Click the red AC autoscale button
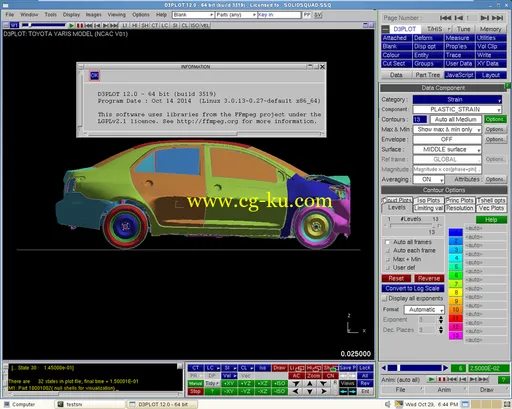 point(296,376)
